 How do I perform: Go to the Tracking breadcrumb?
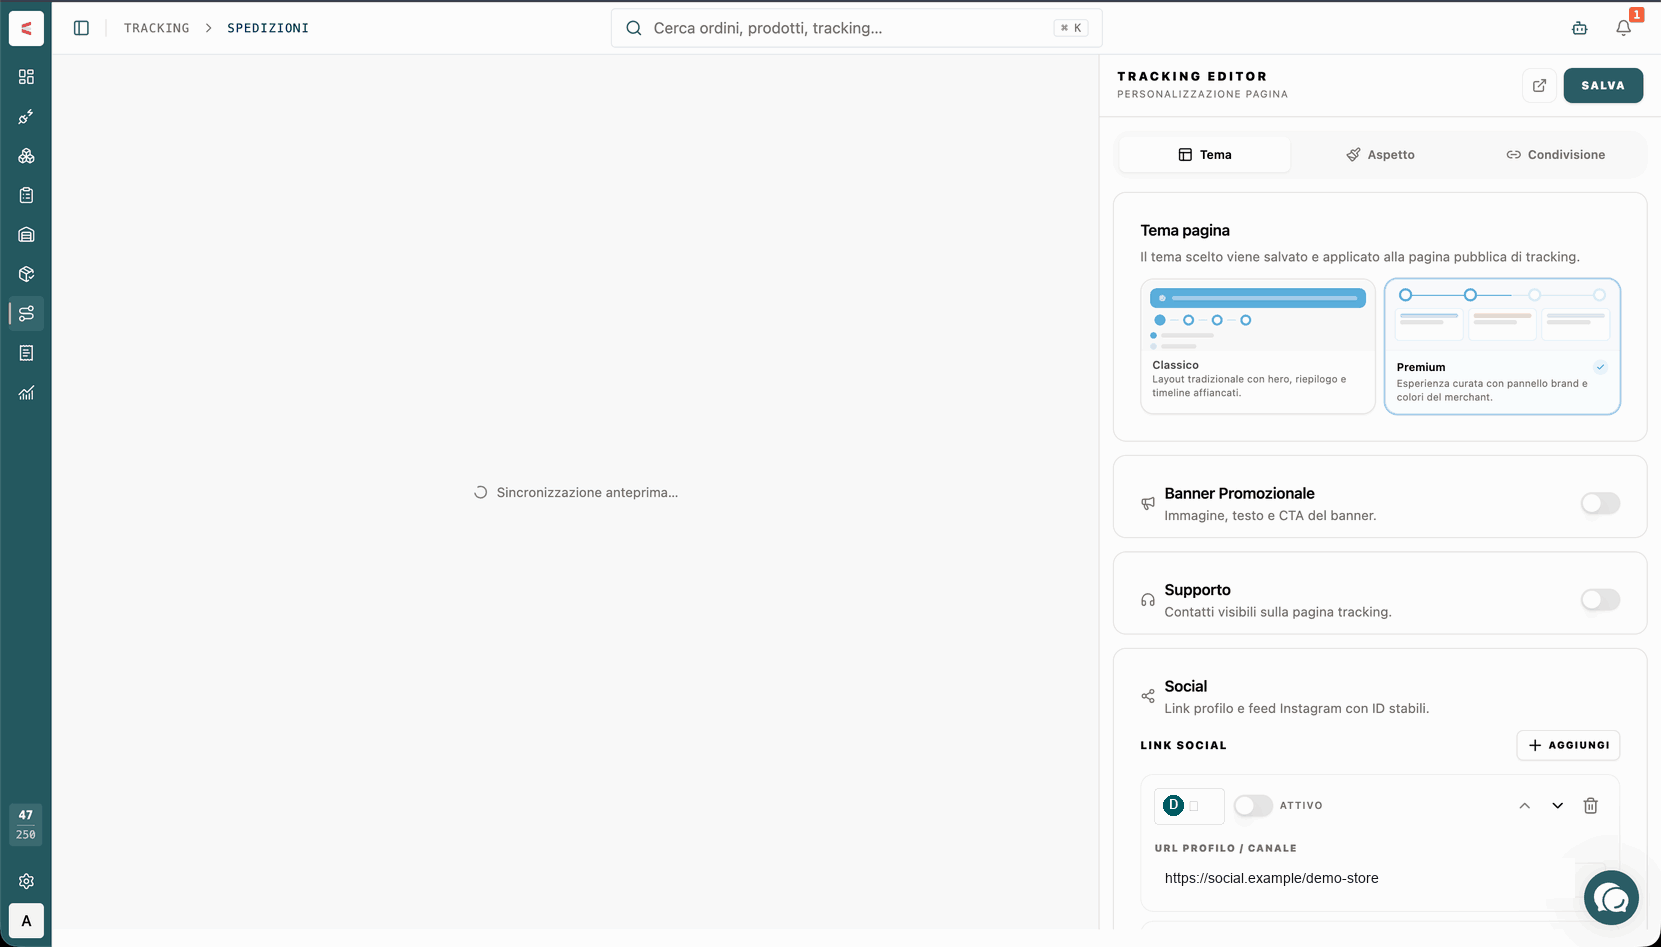coord(157,28)
